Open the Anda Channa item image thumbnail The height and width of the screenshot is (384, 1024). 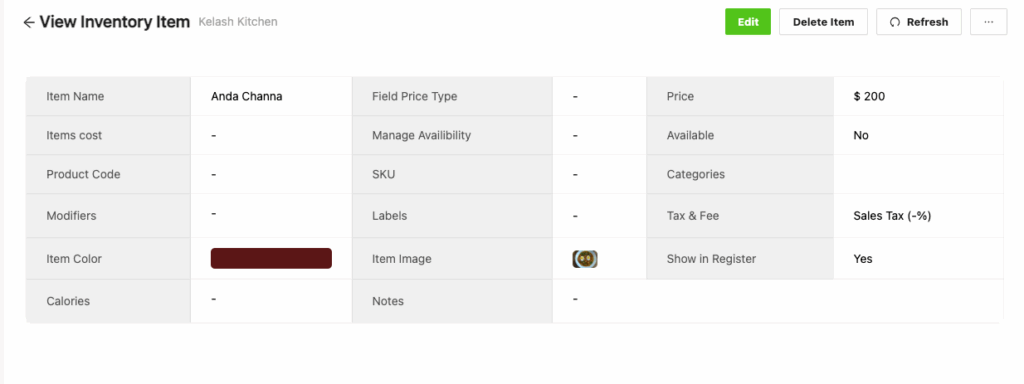(x=584, y=259)
